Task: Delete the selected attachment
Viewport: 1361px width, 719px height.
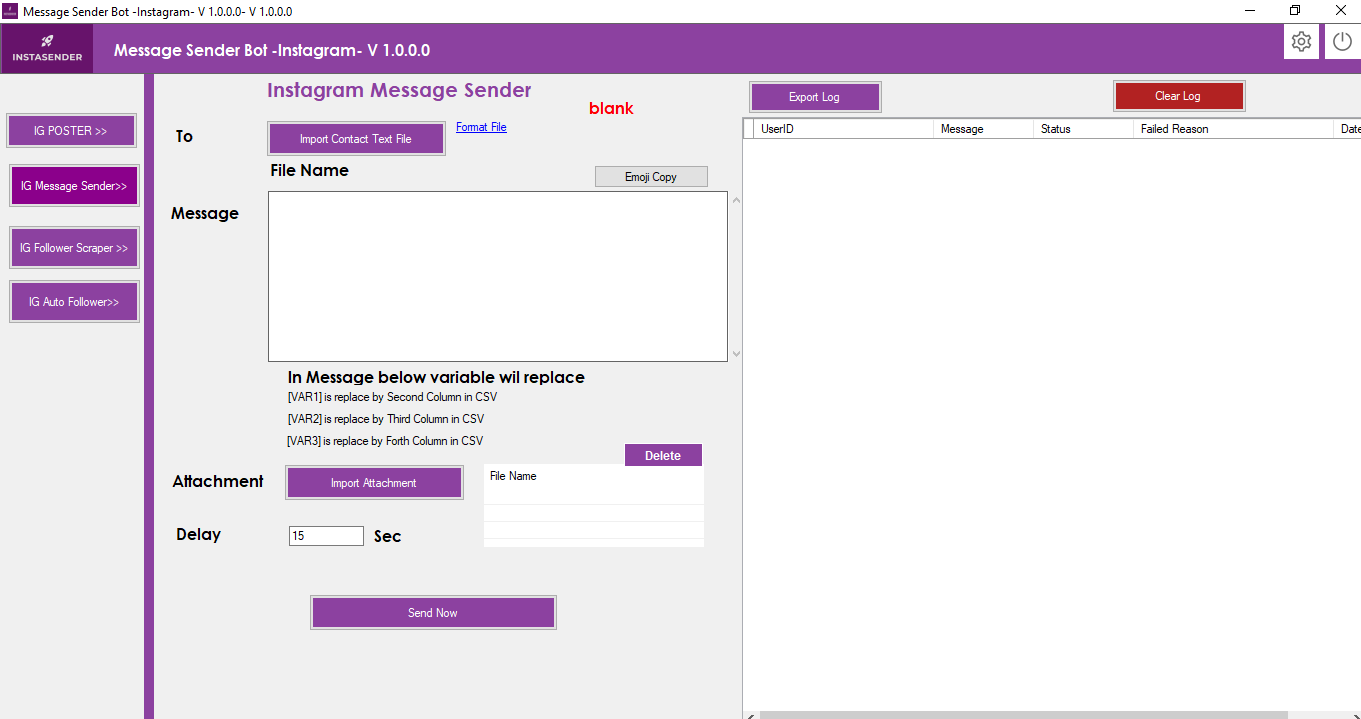Action: [x=663, y=455]
